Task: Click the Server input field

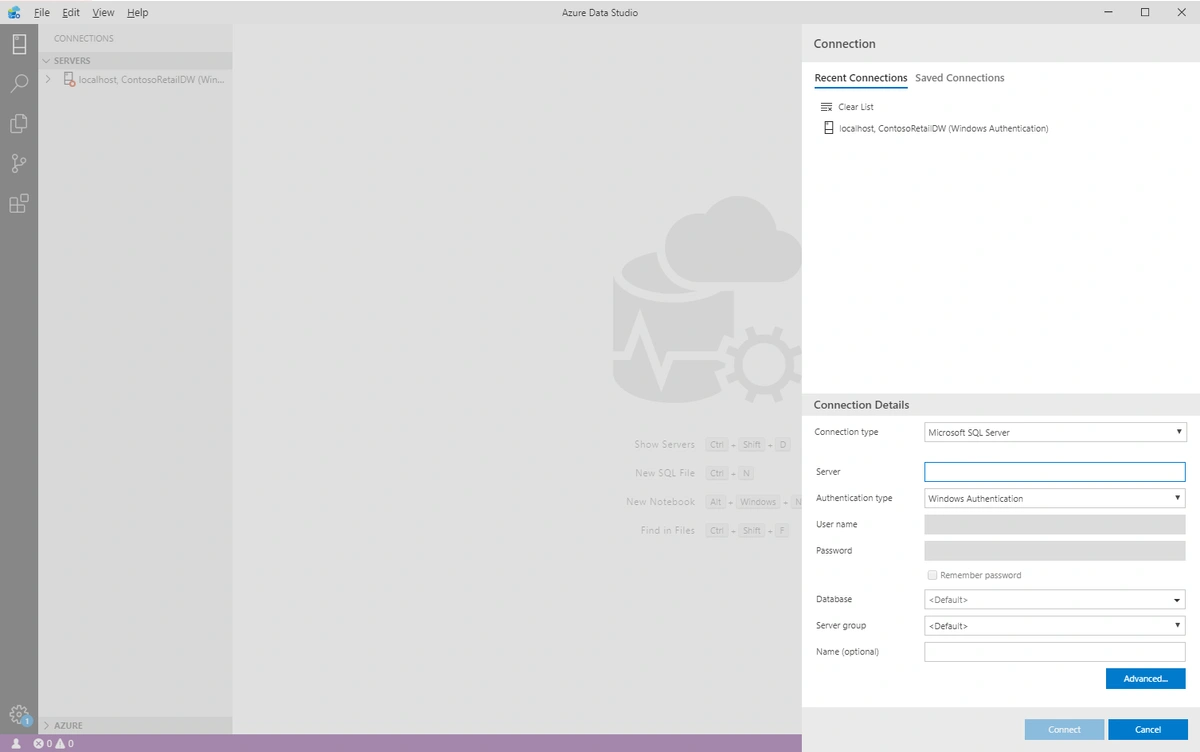Action: [1054, 472]
